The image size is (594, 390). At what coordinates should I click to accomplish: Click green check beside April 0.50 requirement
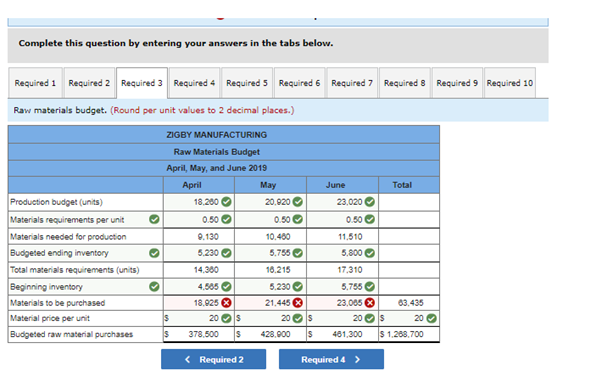227,219
